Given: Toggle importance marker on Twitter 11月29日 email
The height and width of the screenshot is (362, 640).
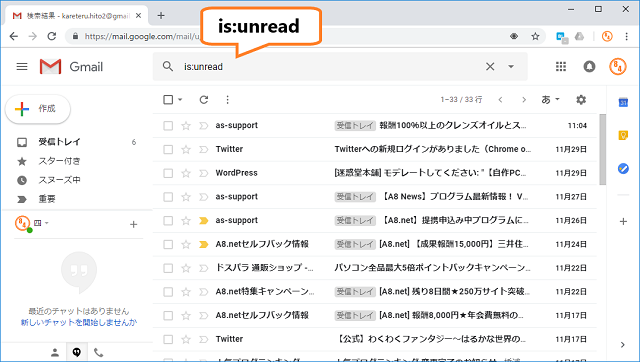Looking at the screenshot, I should [203, 149].
